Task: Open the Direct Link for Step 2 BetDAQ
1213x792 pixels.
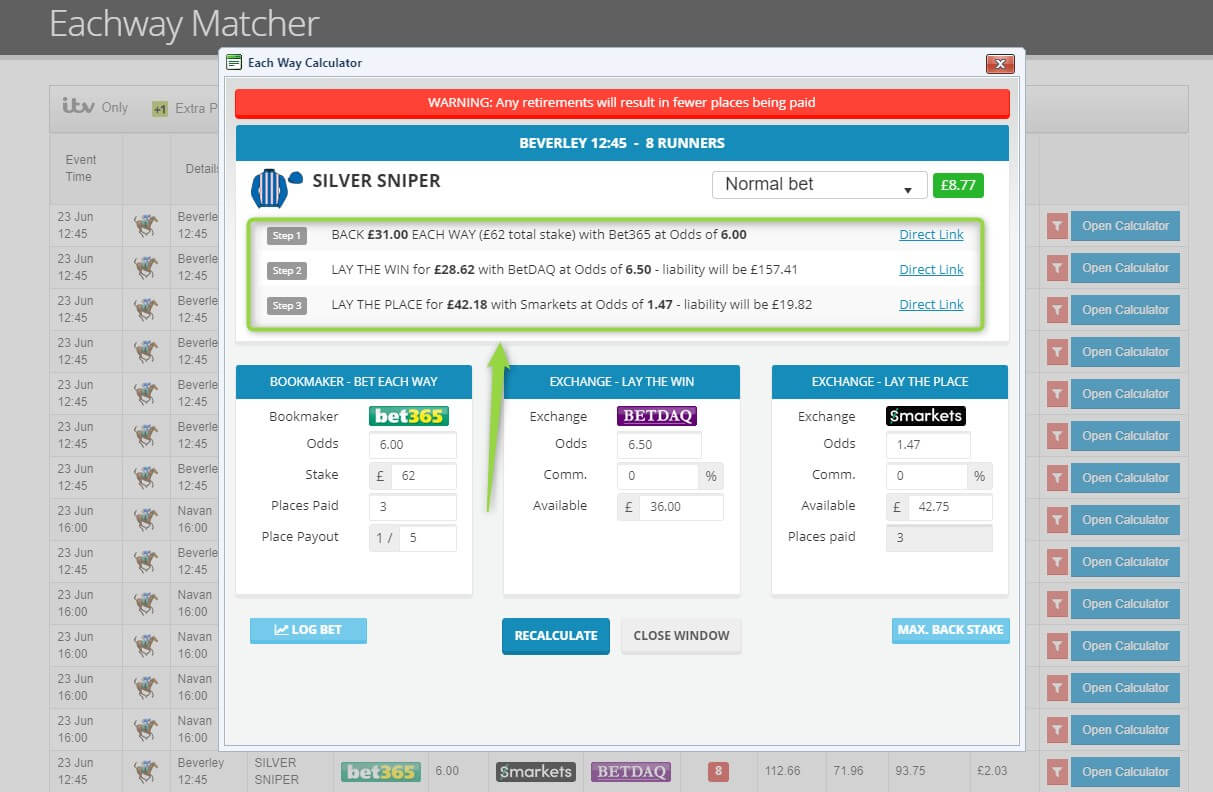Action: (x=931, y=270)
